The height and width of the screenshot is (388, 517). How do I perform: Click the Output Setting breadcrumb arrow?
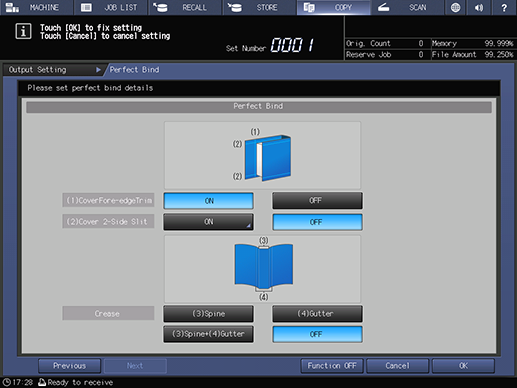pyautogui.click(x=98, y=70)
